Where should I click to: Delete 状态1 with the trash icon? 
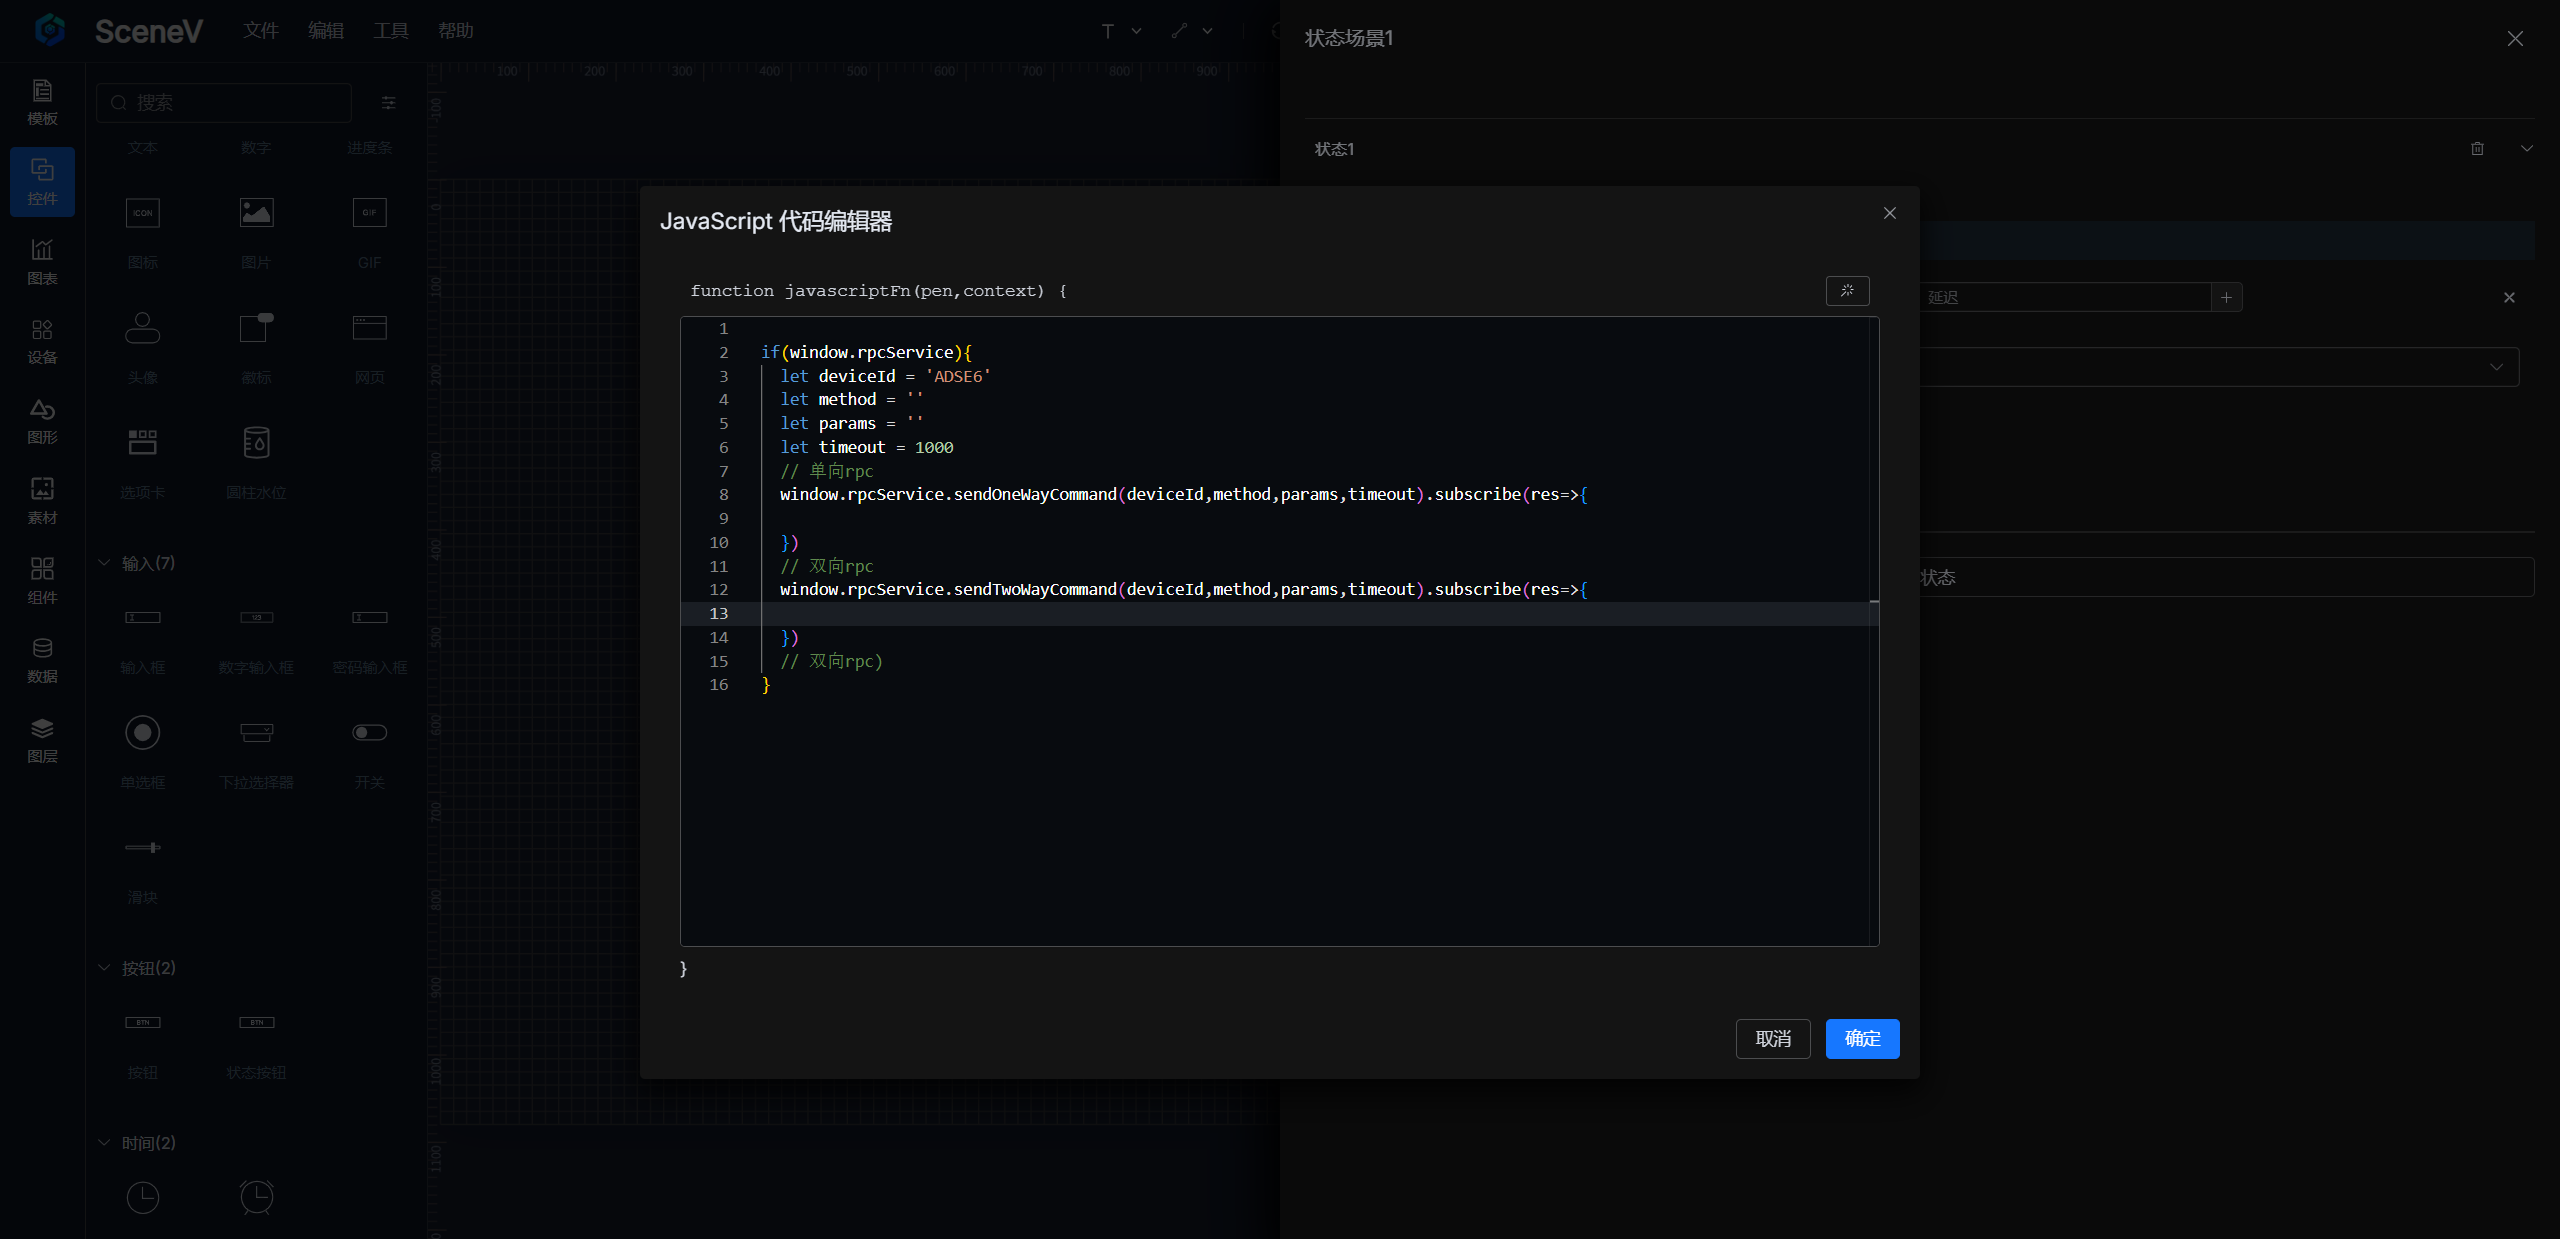2477,149
